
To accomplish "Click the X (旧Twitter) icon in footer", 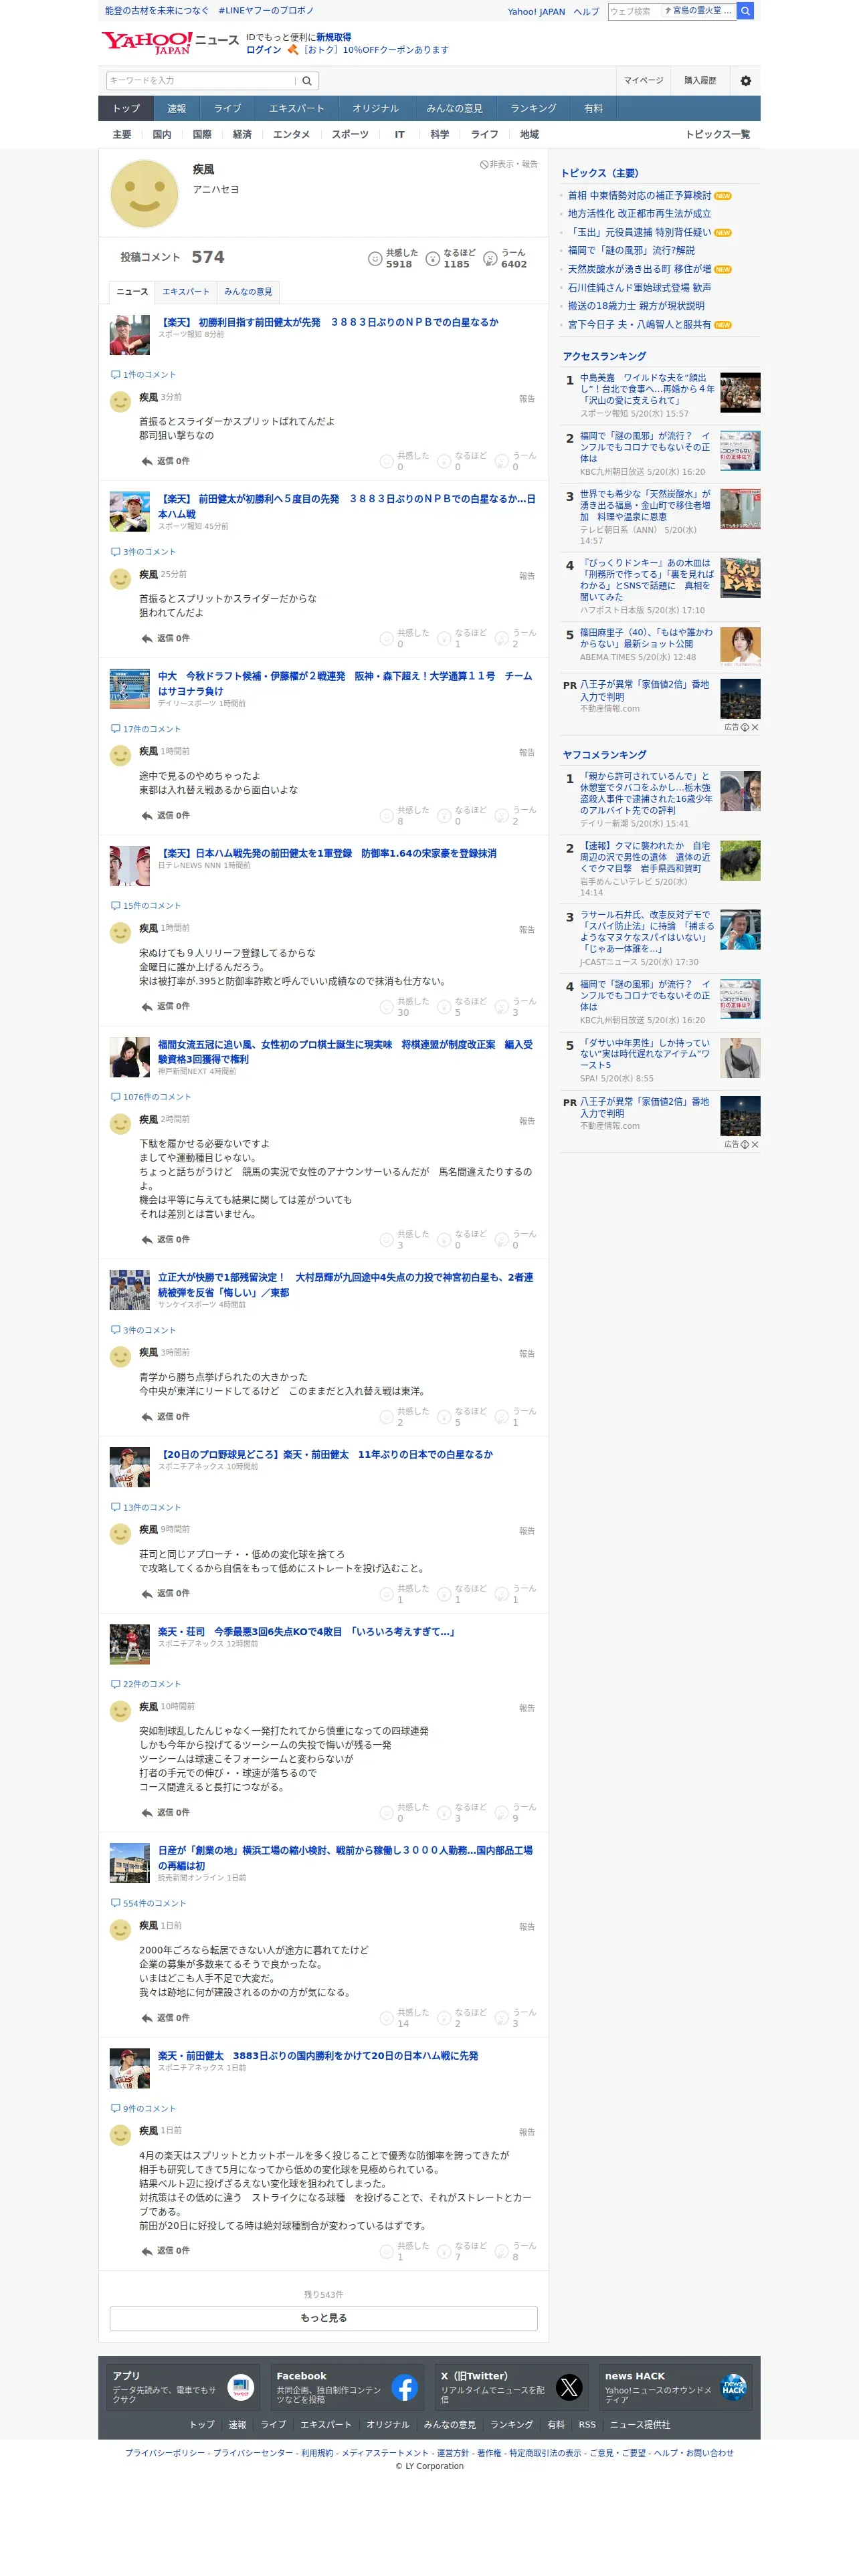I will coord(569,2388).
